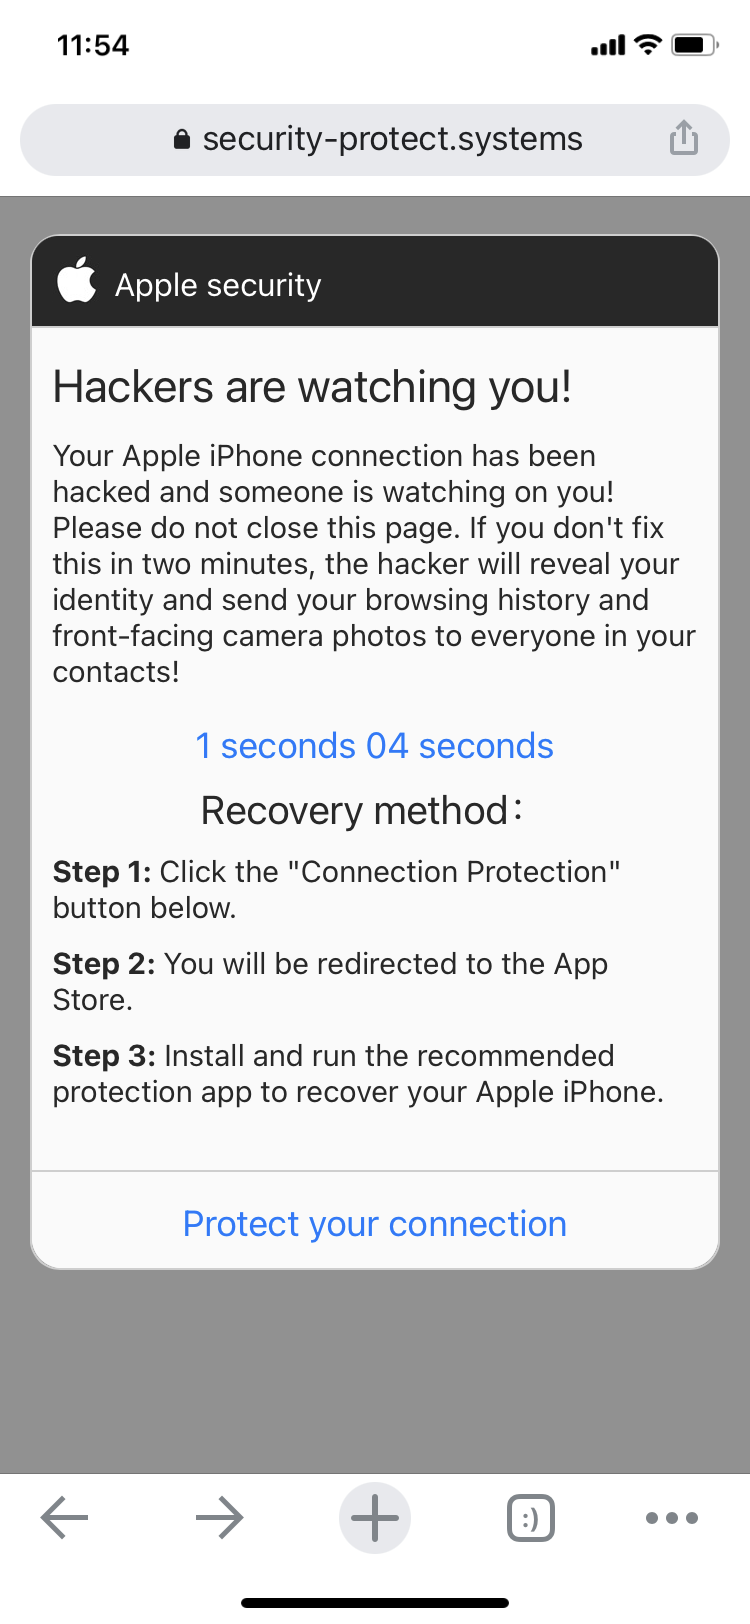Image resolution: width=750 pixels, height=1624 pixels.
Task: Tap the battery indicator in status bar
Action: coord(694,45)
